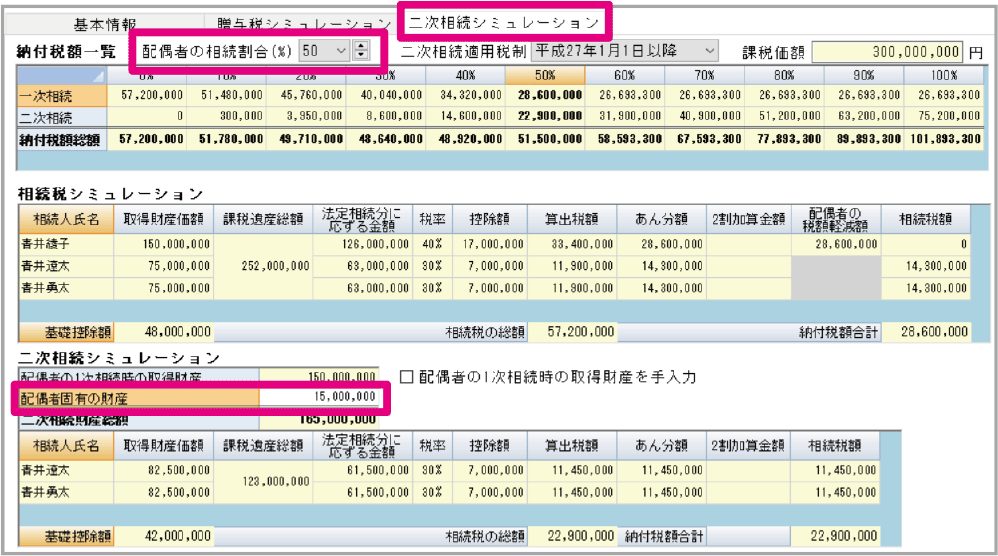Select the 28,600,000 cell under 50%
This screenshot has width=998, height=556.
click(544, 95)
